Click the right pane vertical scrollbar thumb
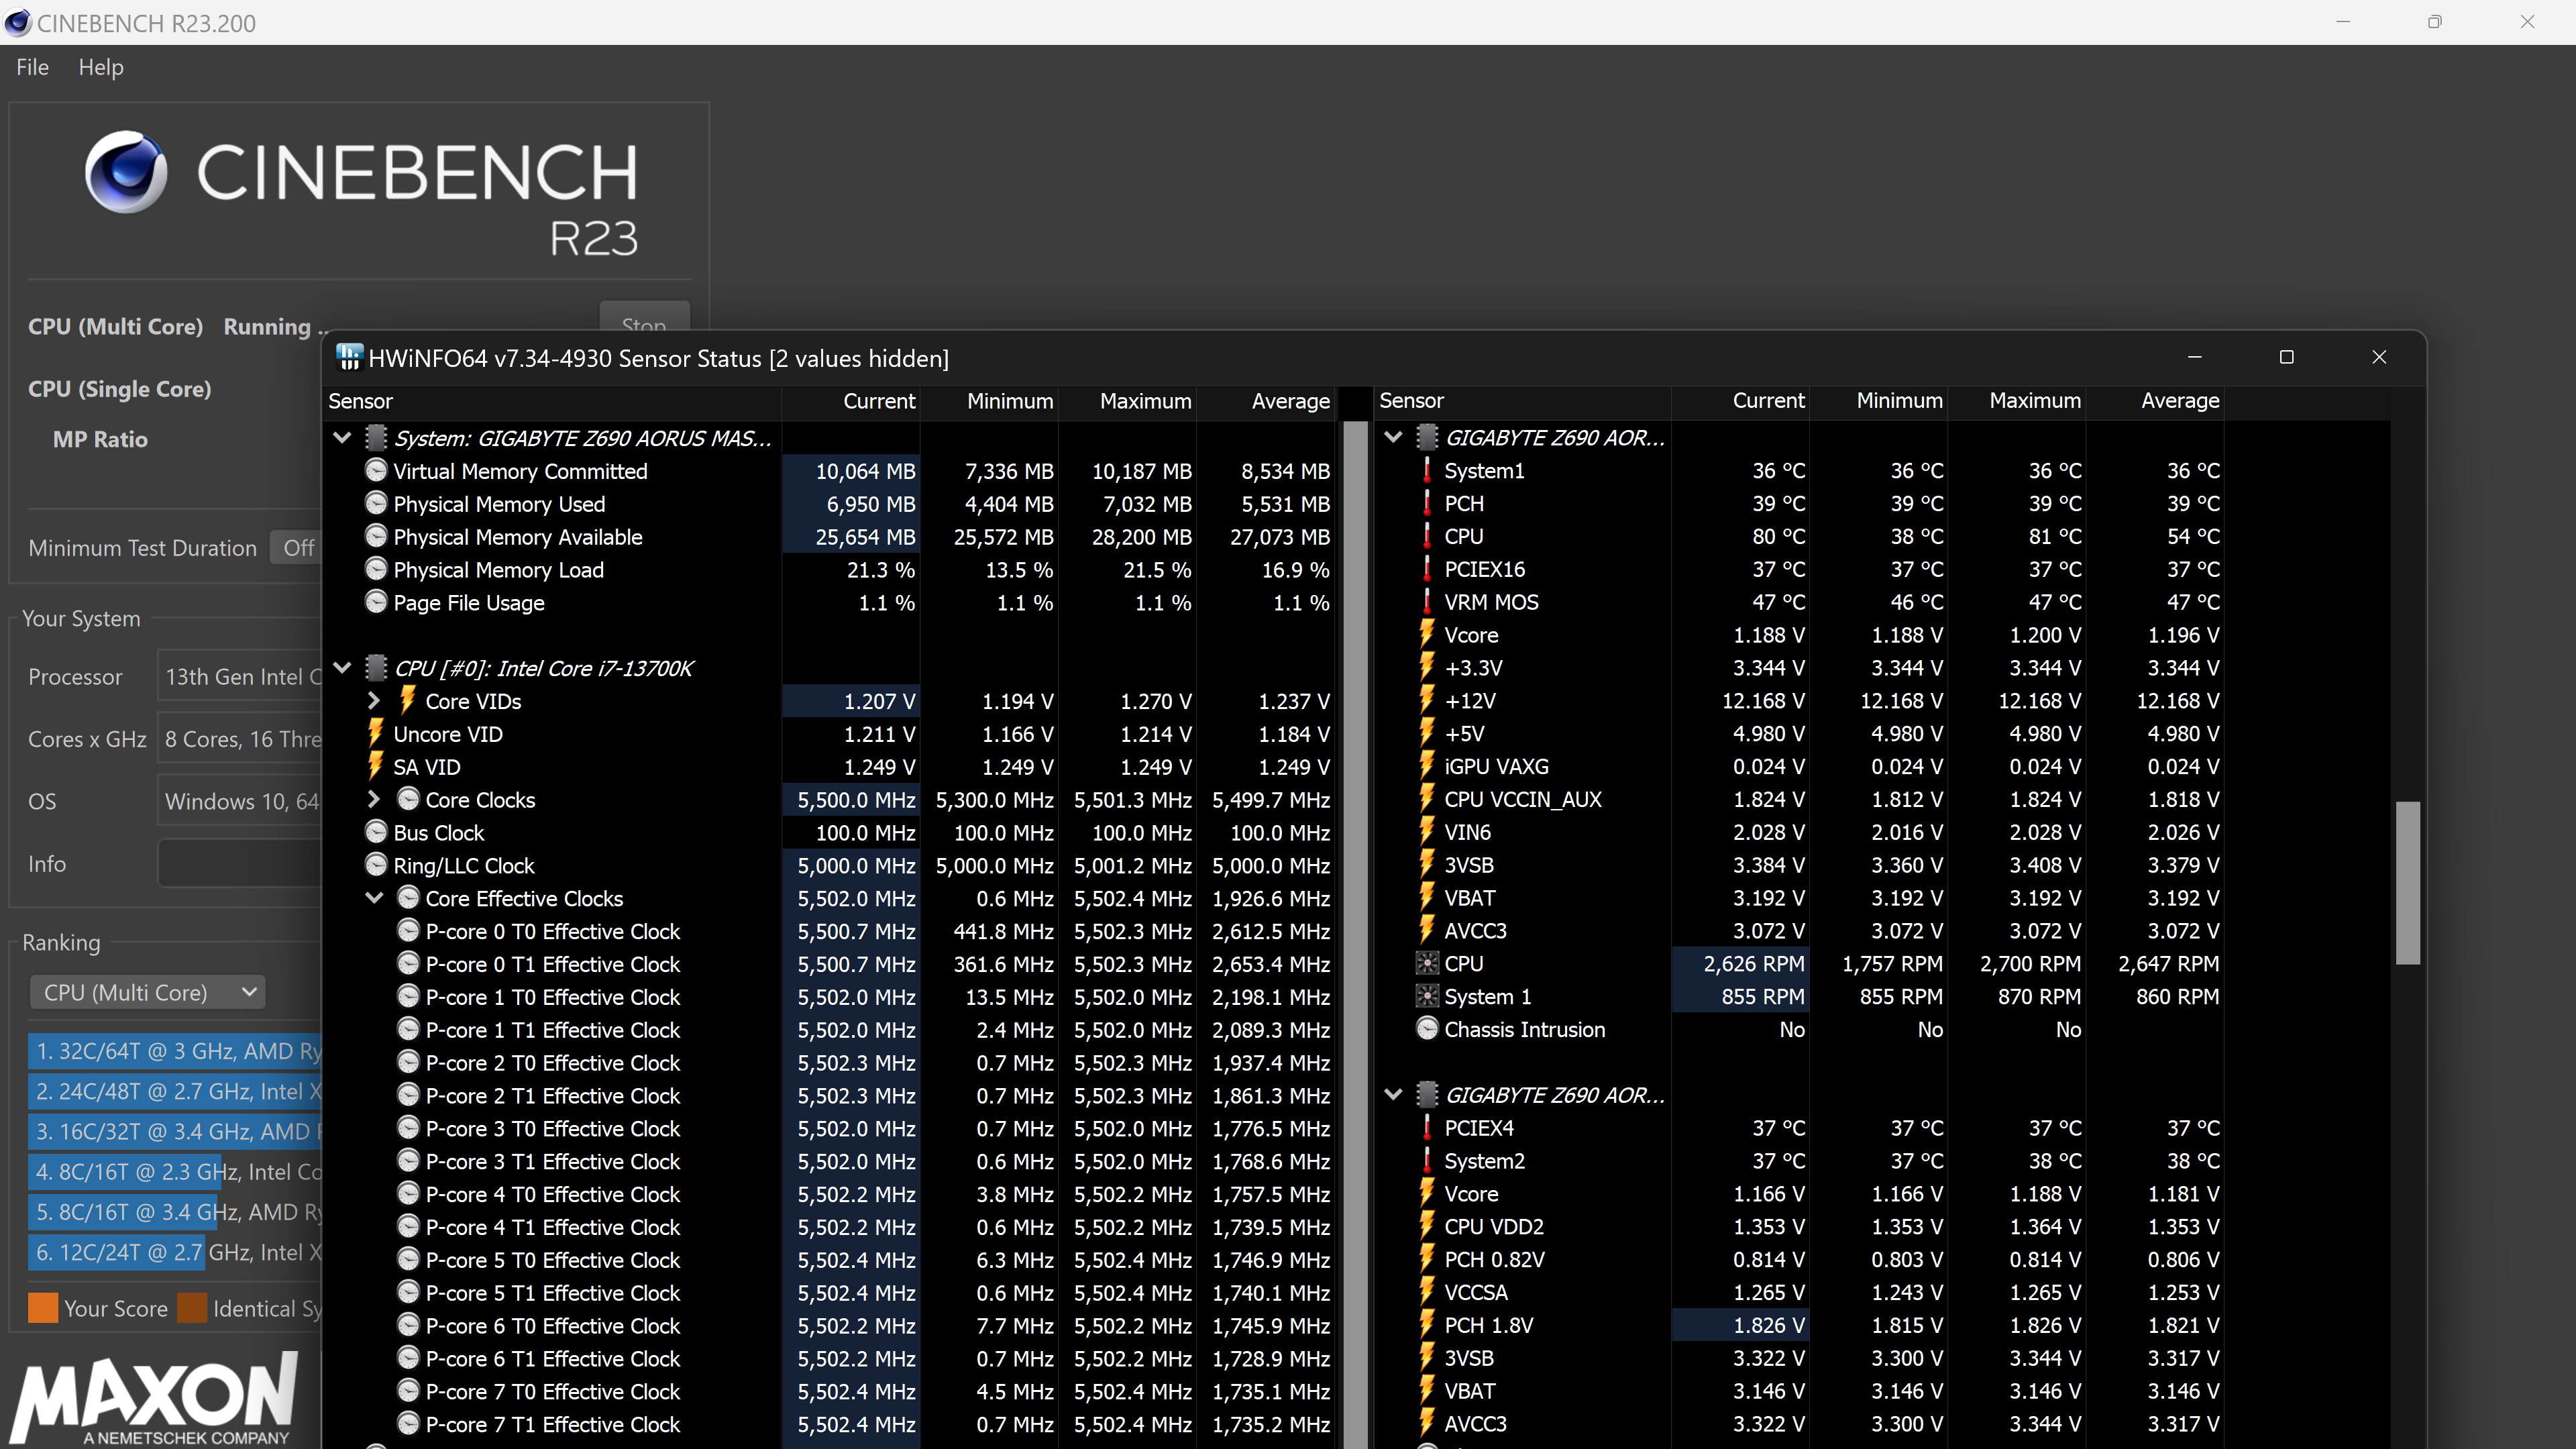Screen dimensions: 2576x1449 click(2408, 882)
